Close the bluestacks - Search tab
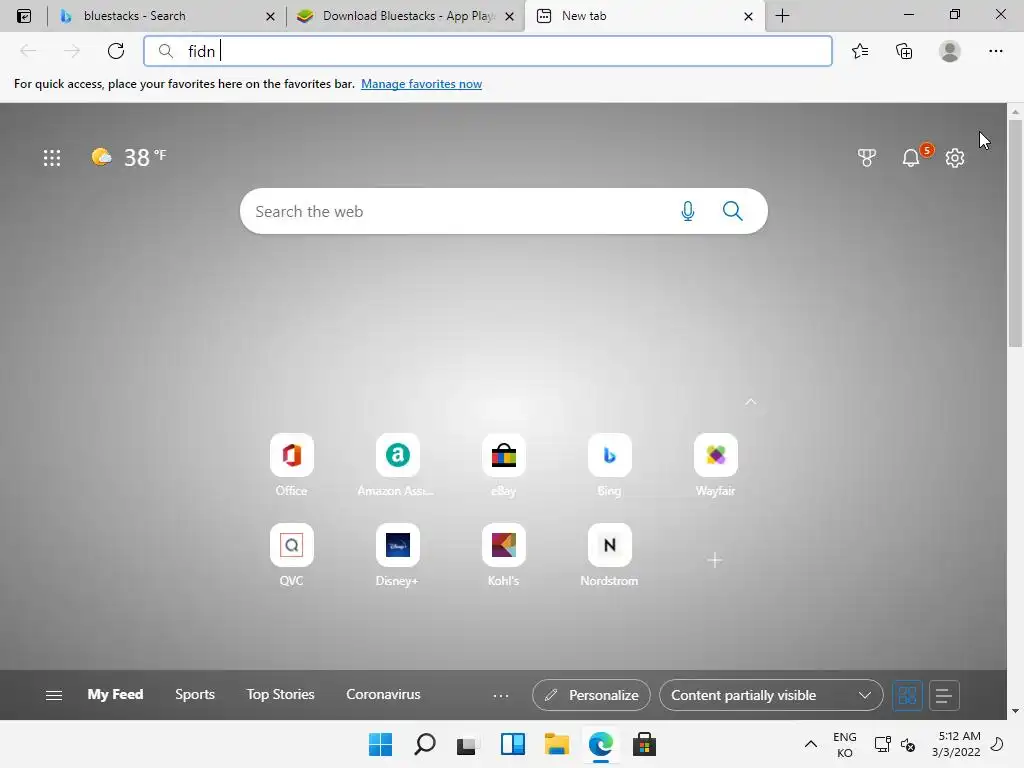The width and height of the screenshot is (1024, 768). click(270, 16)
